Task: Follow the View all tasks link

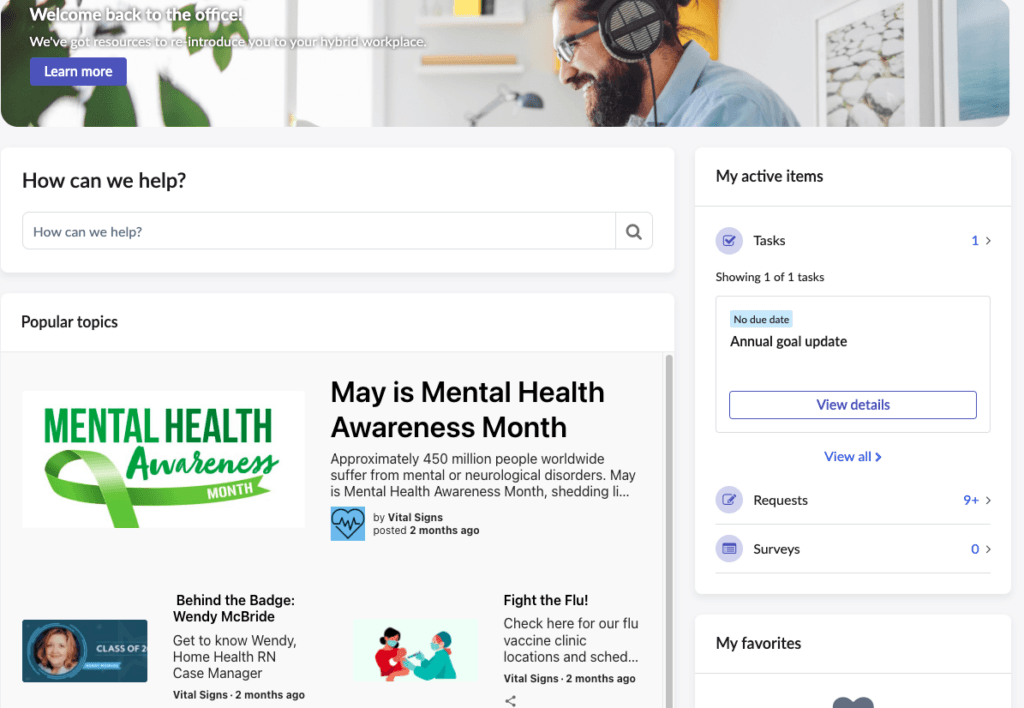Action: pos(853,457)
